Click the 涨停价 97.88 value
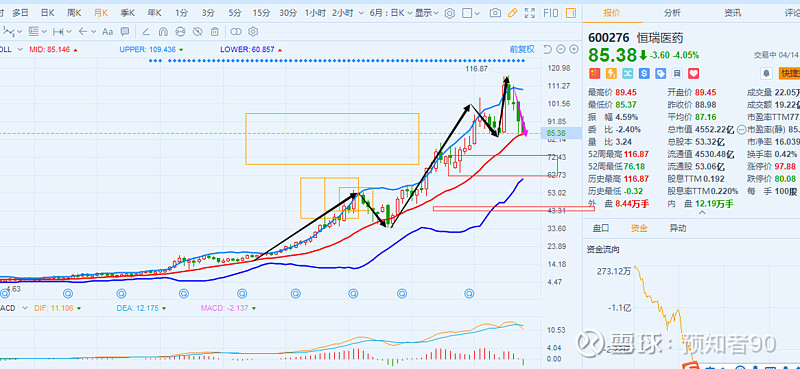800x369 pixels. 785,166
